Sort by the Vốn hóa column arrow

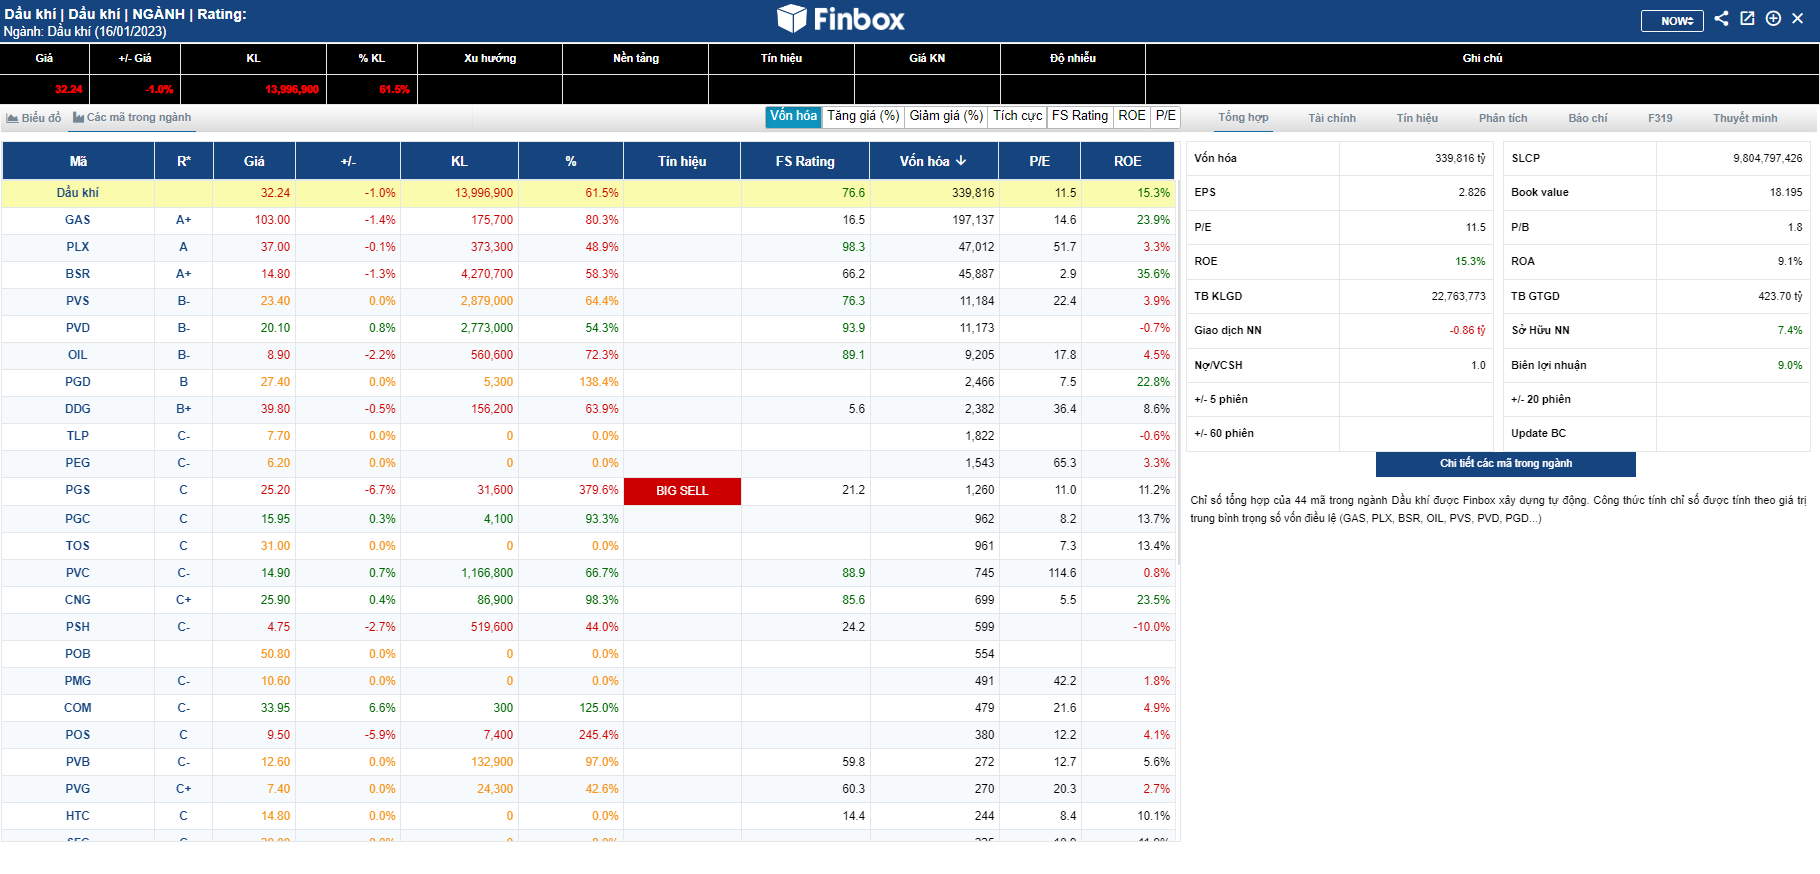tap(961, 161)
